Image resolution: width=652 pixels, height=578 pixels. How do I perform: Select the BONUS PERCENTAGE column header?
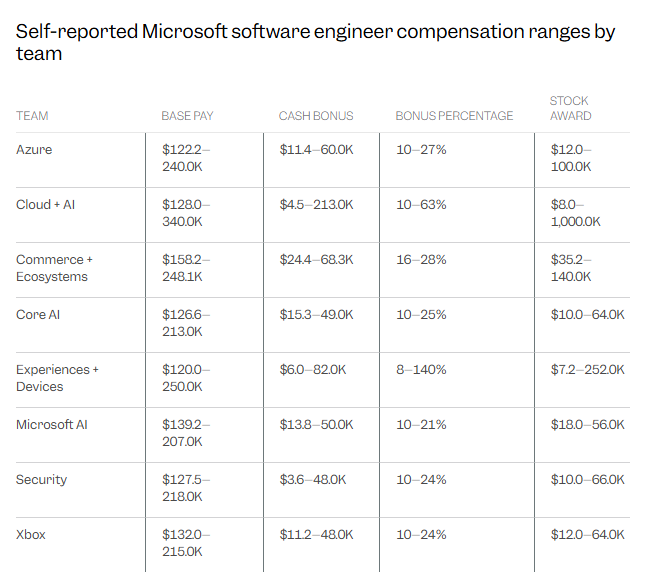click(454, 116)
